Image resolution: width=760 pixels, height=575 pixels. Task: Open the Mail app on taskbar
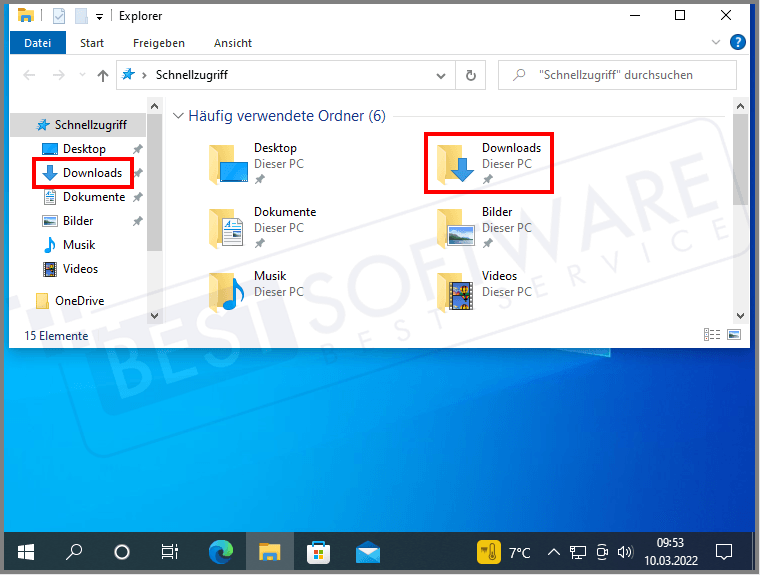point(368,551)
